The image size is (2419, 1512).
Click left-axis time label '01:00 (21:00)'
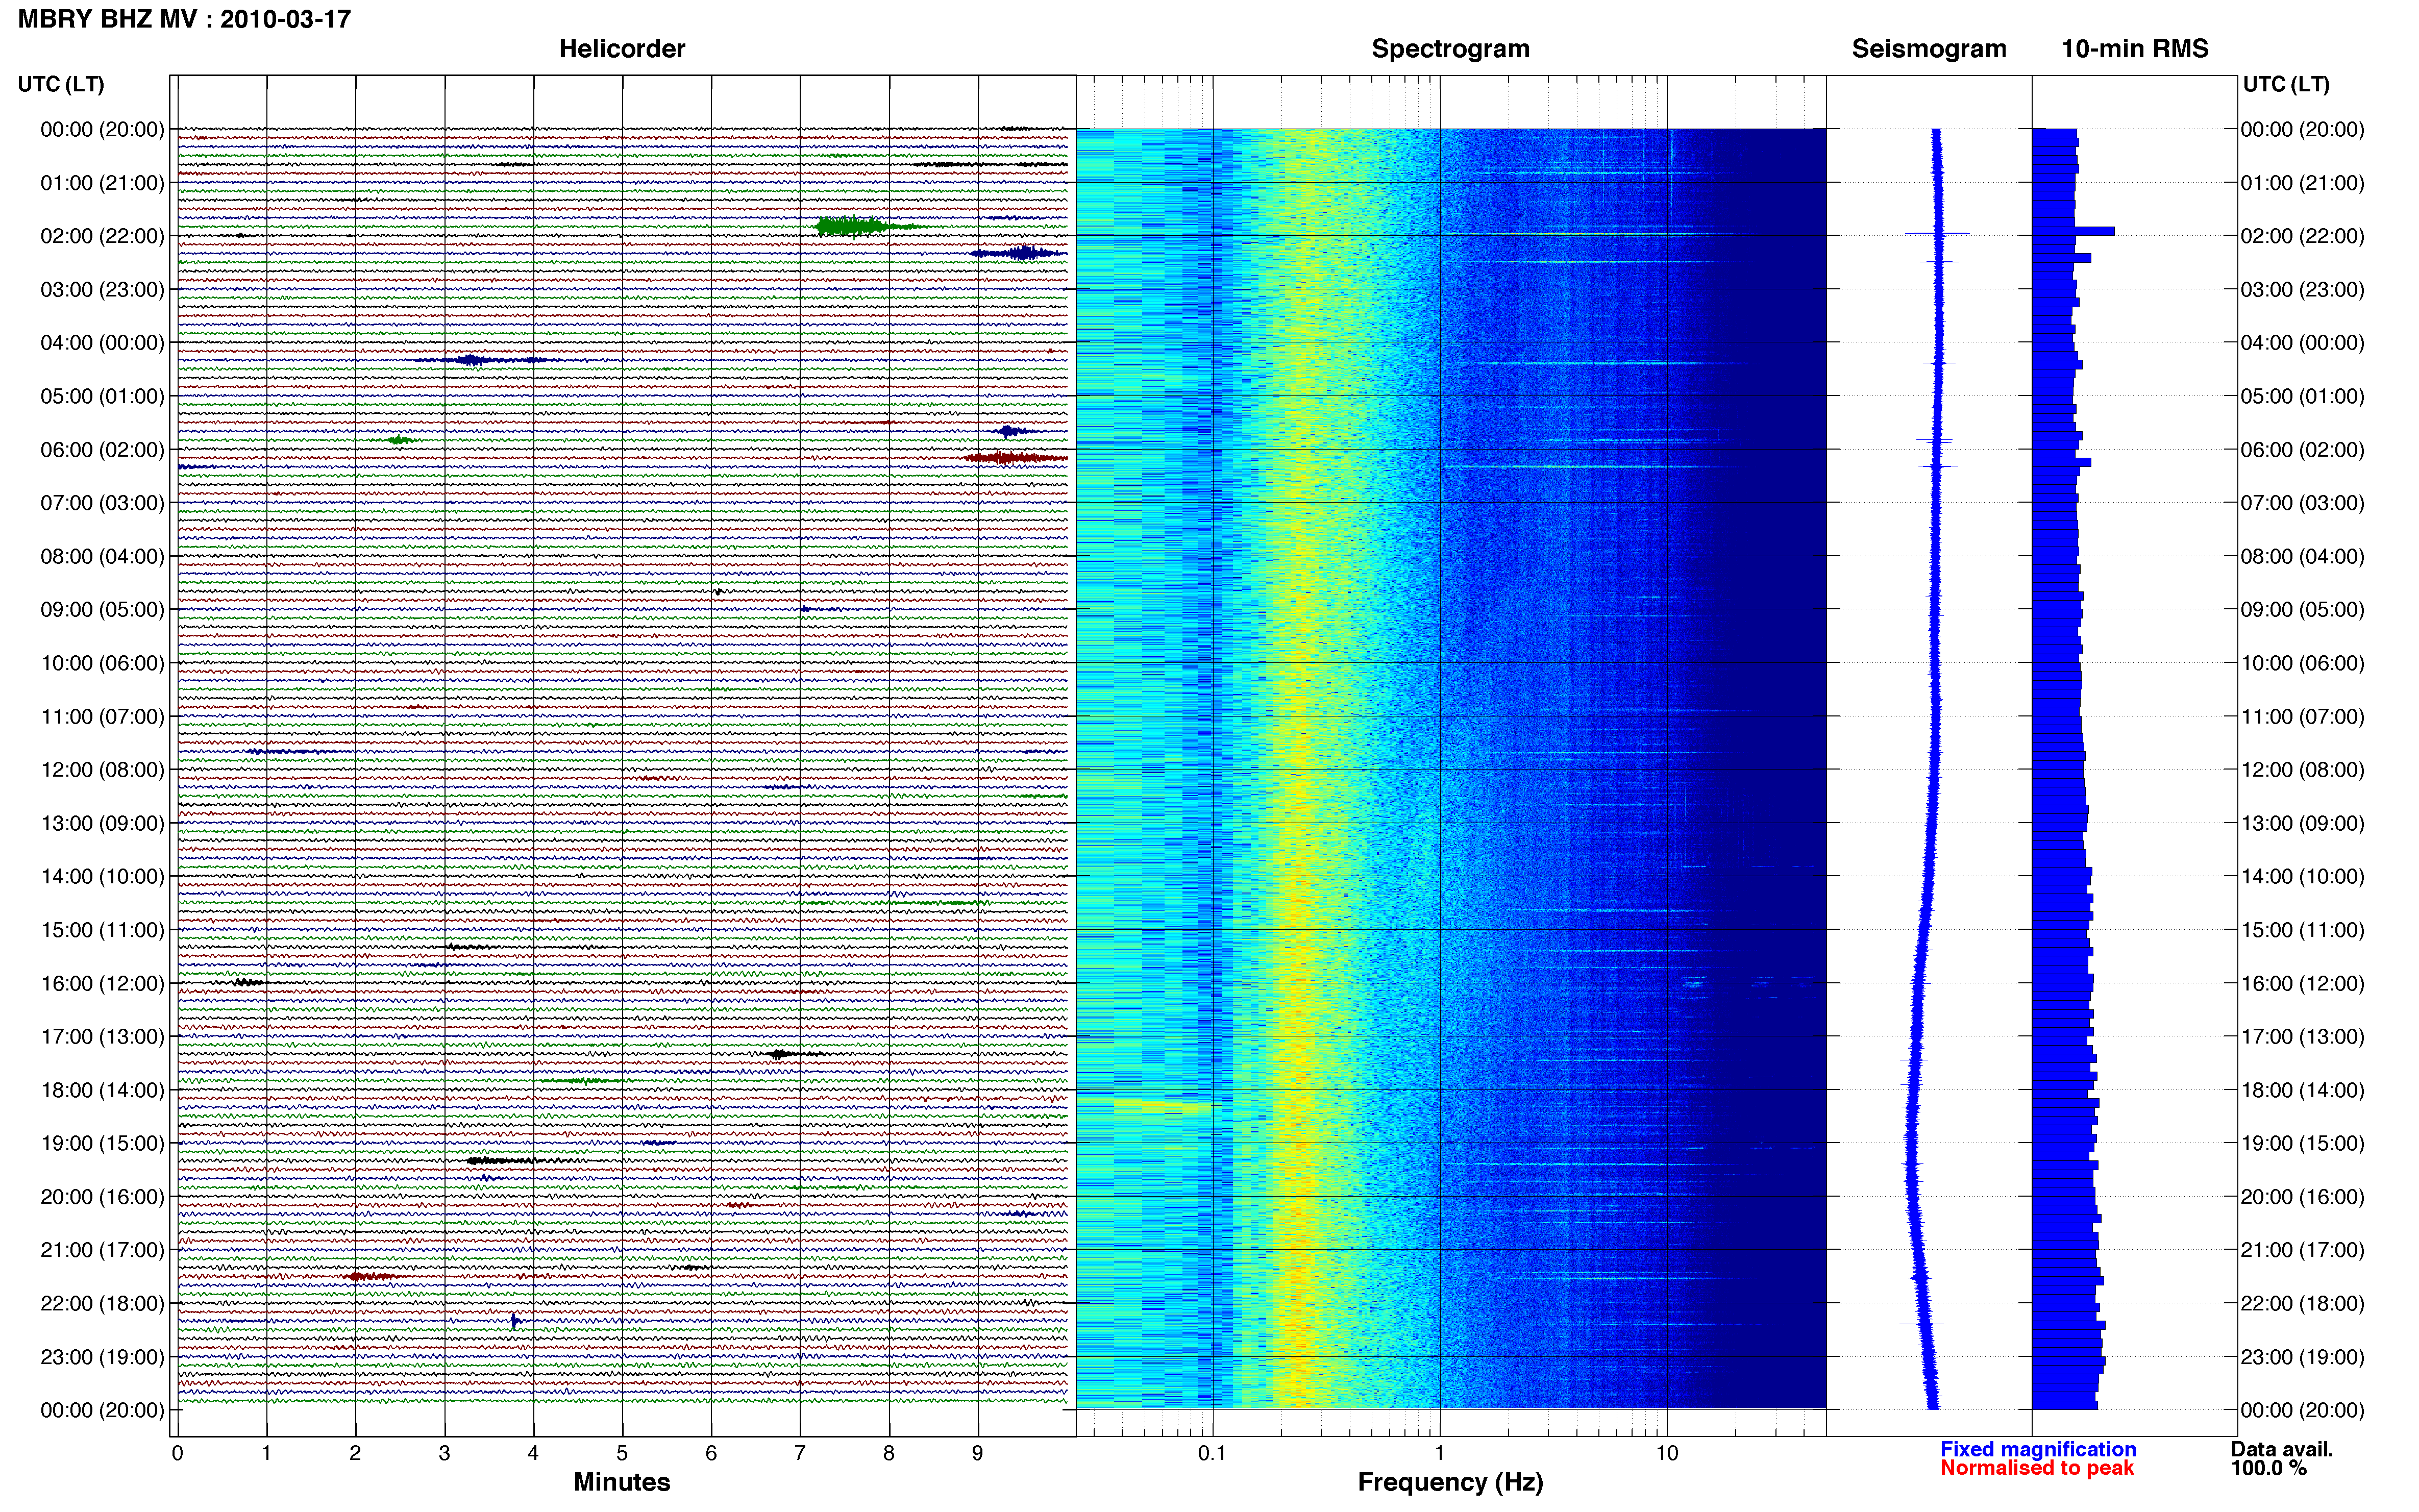coord(102,183)
